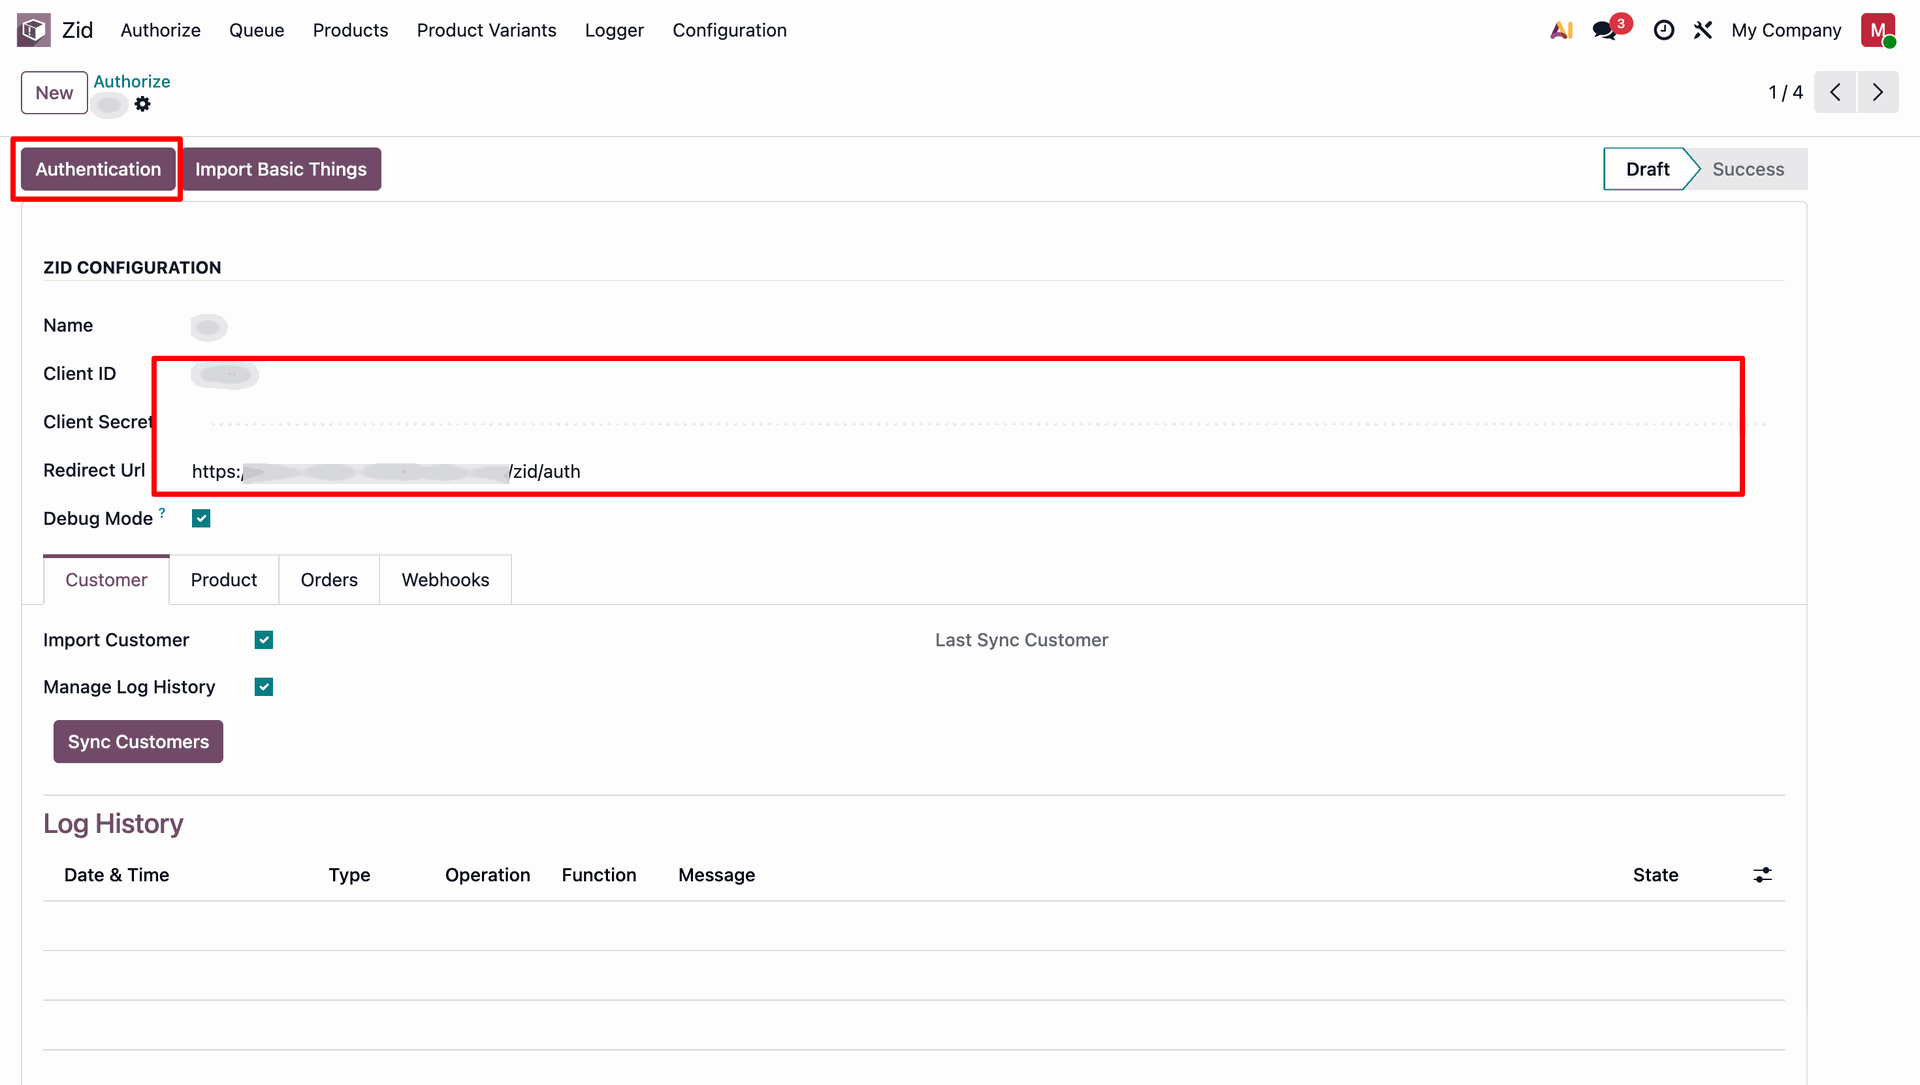Open the user avatar menu
Screen dimensions: 1920x1085
[1878, 30]
